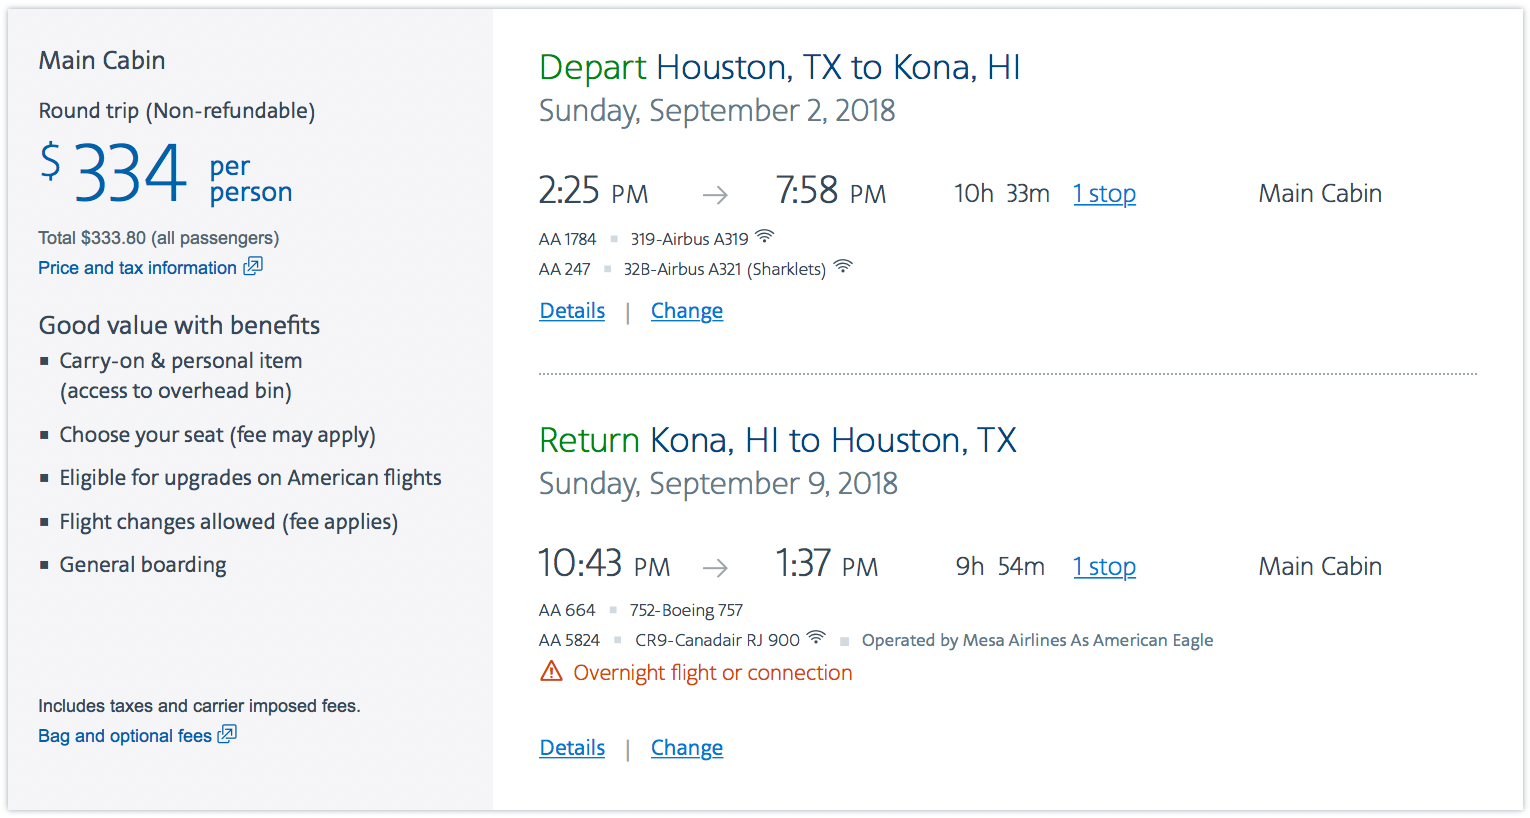Viewport: 1530px width, 818px height.
Task: Show the 1 stop info for September 2 flight
Action: [x=1104, y=194]
